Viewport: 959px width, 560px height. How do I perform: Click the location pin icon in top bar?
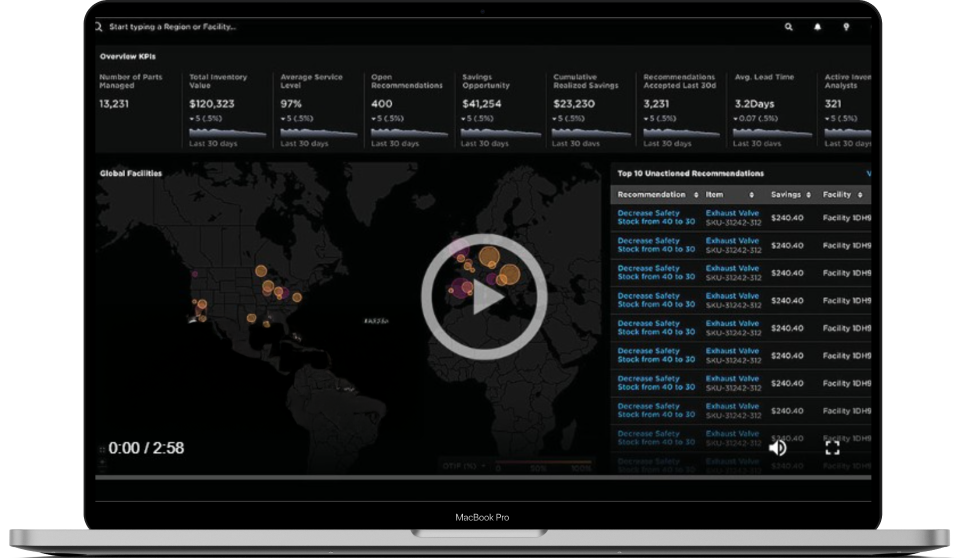pos(845,27)
